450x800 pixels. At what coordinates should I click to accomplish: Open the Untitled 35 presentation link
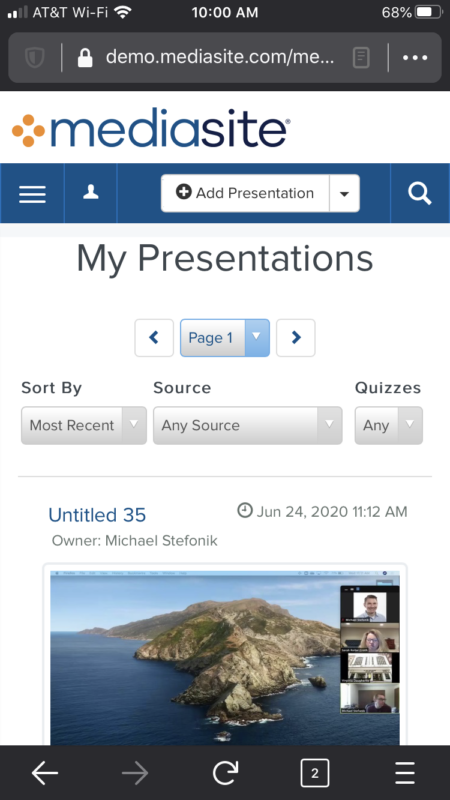[x=97, y=515]
